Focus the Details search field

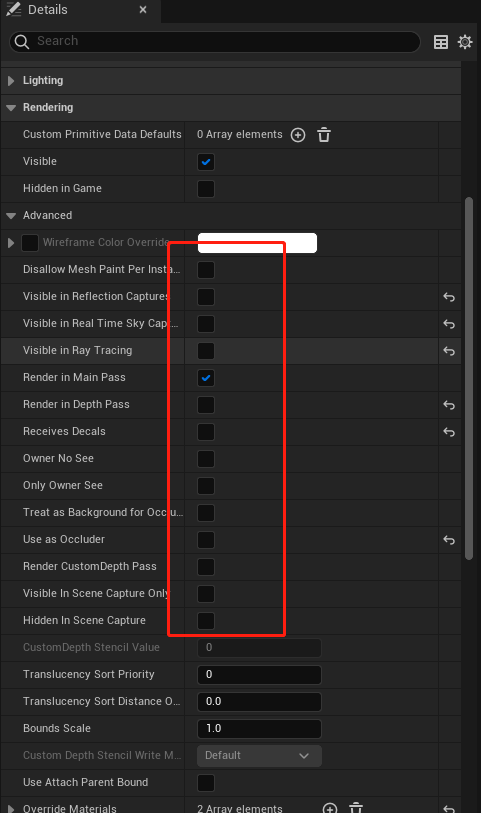tap(215, 41)
